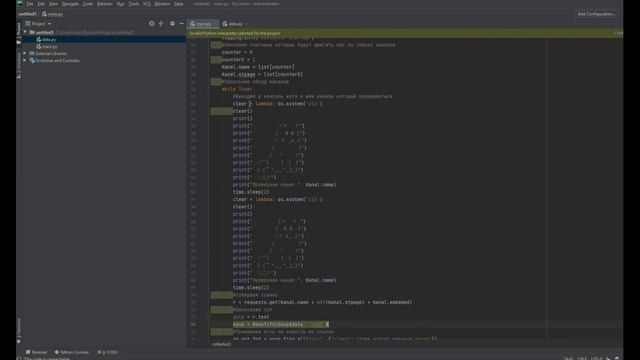This screenshot has width=640, height=360.
Task: Toggle the Structure tool window side tab
Action: [19, 65]
